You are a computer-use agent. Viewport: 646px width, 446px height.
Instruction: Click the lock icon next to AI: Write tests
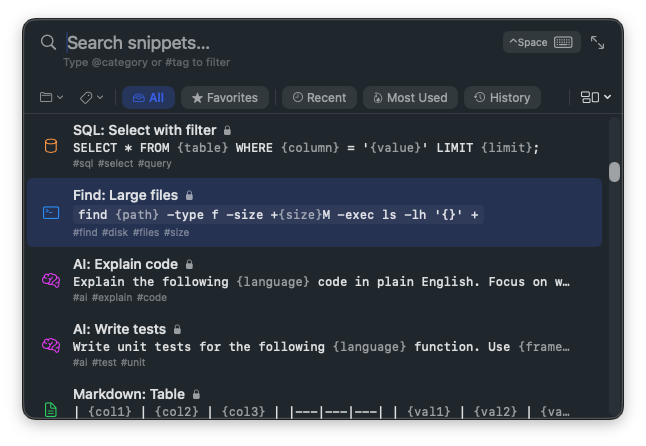click(177, 329)
